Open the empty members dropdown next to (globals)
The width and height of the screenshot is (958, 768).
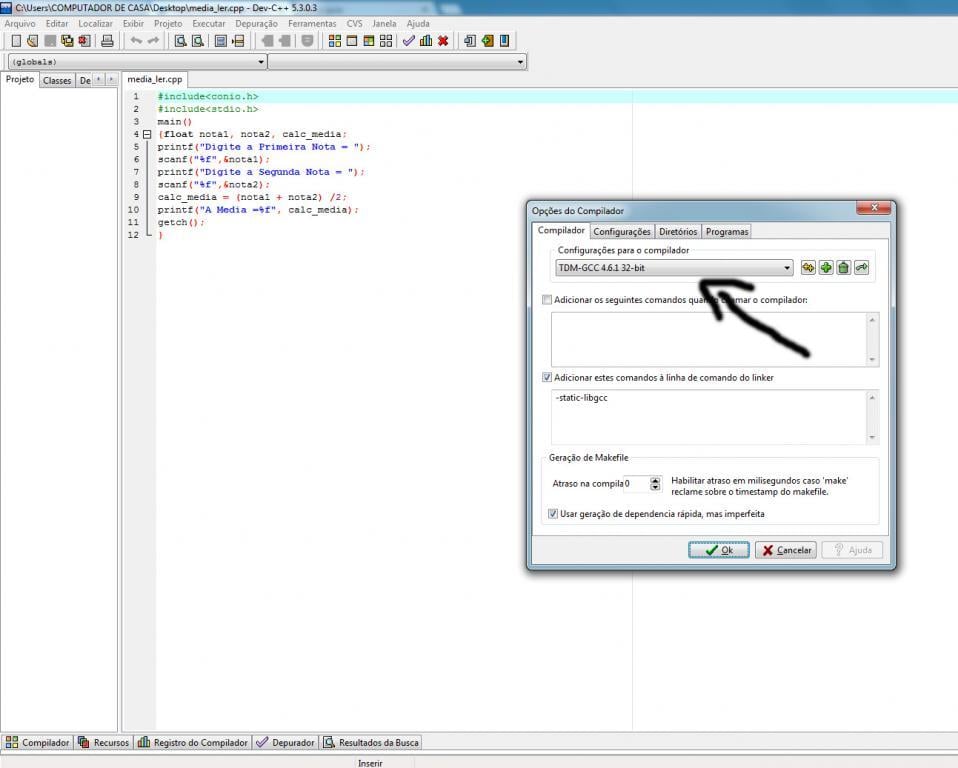pyautogui.click(x=397, y=62)
